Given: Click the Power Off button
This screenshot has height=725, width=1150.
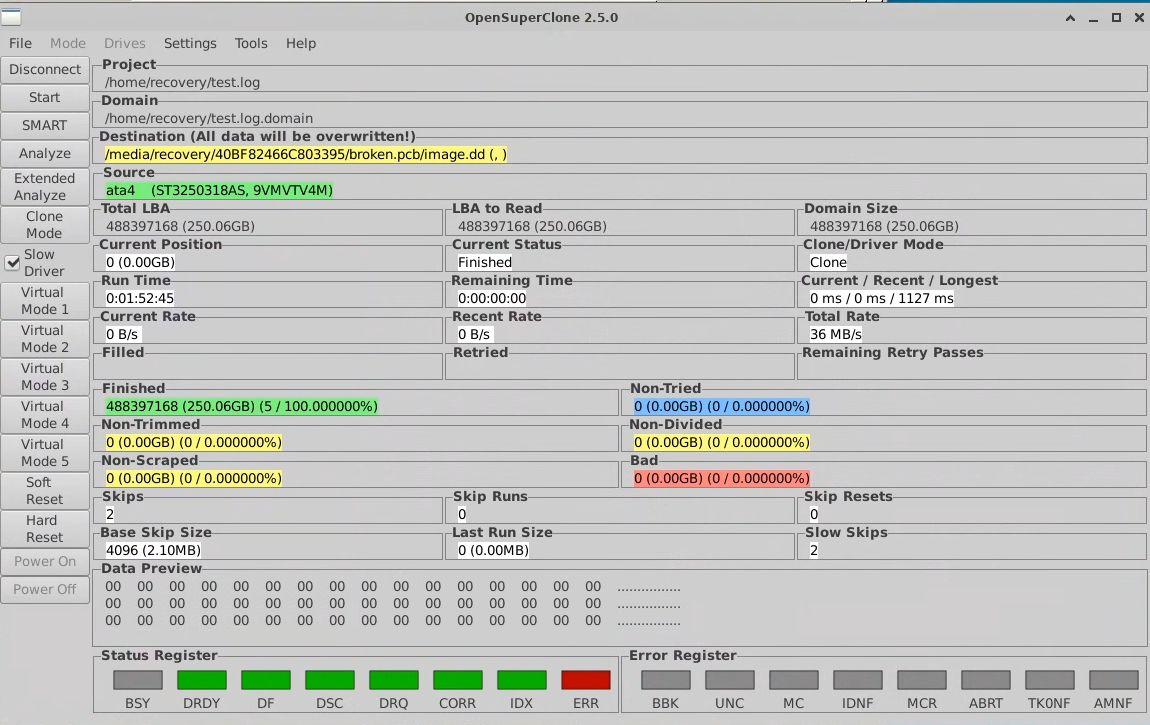Looking at the screenshot, I should [45, 589].
